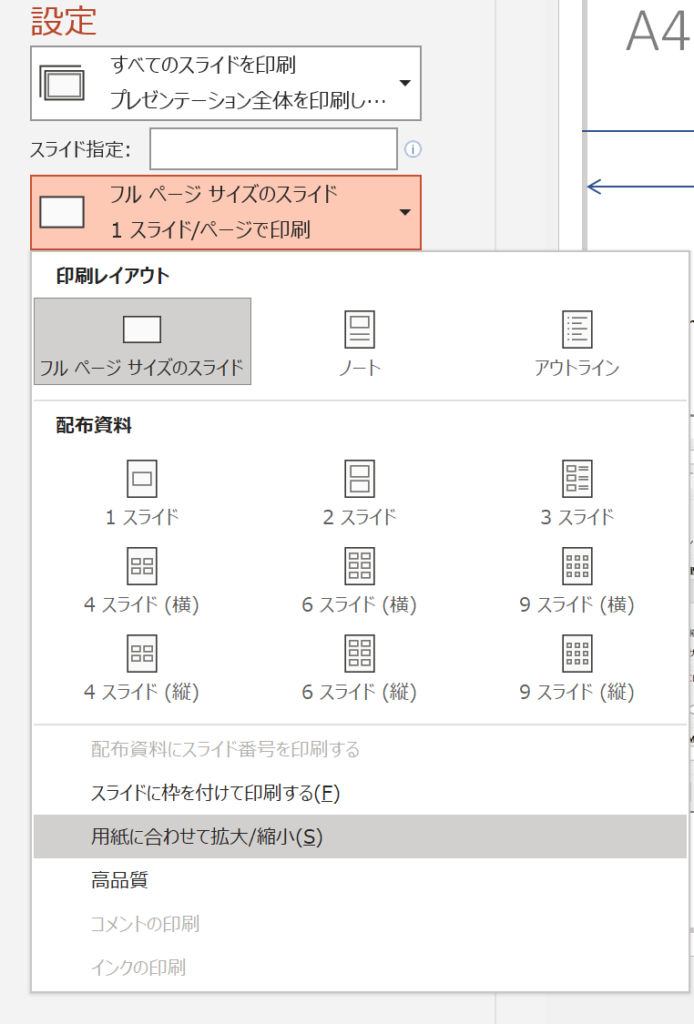Pick the 4 スライド (横) handout icon
Screen dimensions: 694x1024
[x=142, y=566]
